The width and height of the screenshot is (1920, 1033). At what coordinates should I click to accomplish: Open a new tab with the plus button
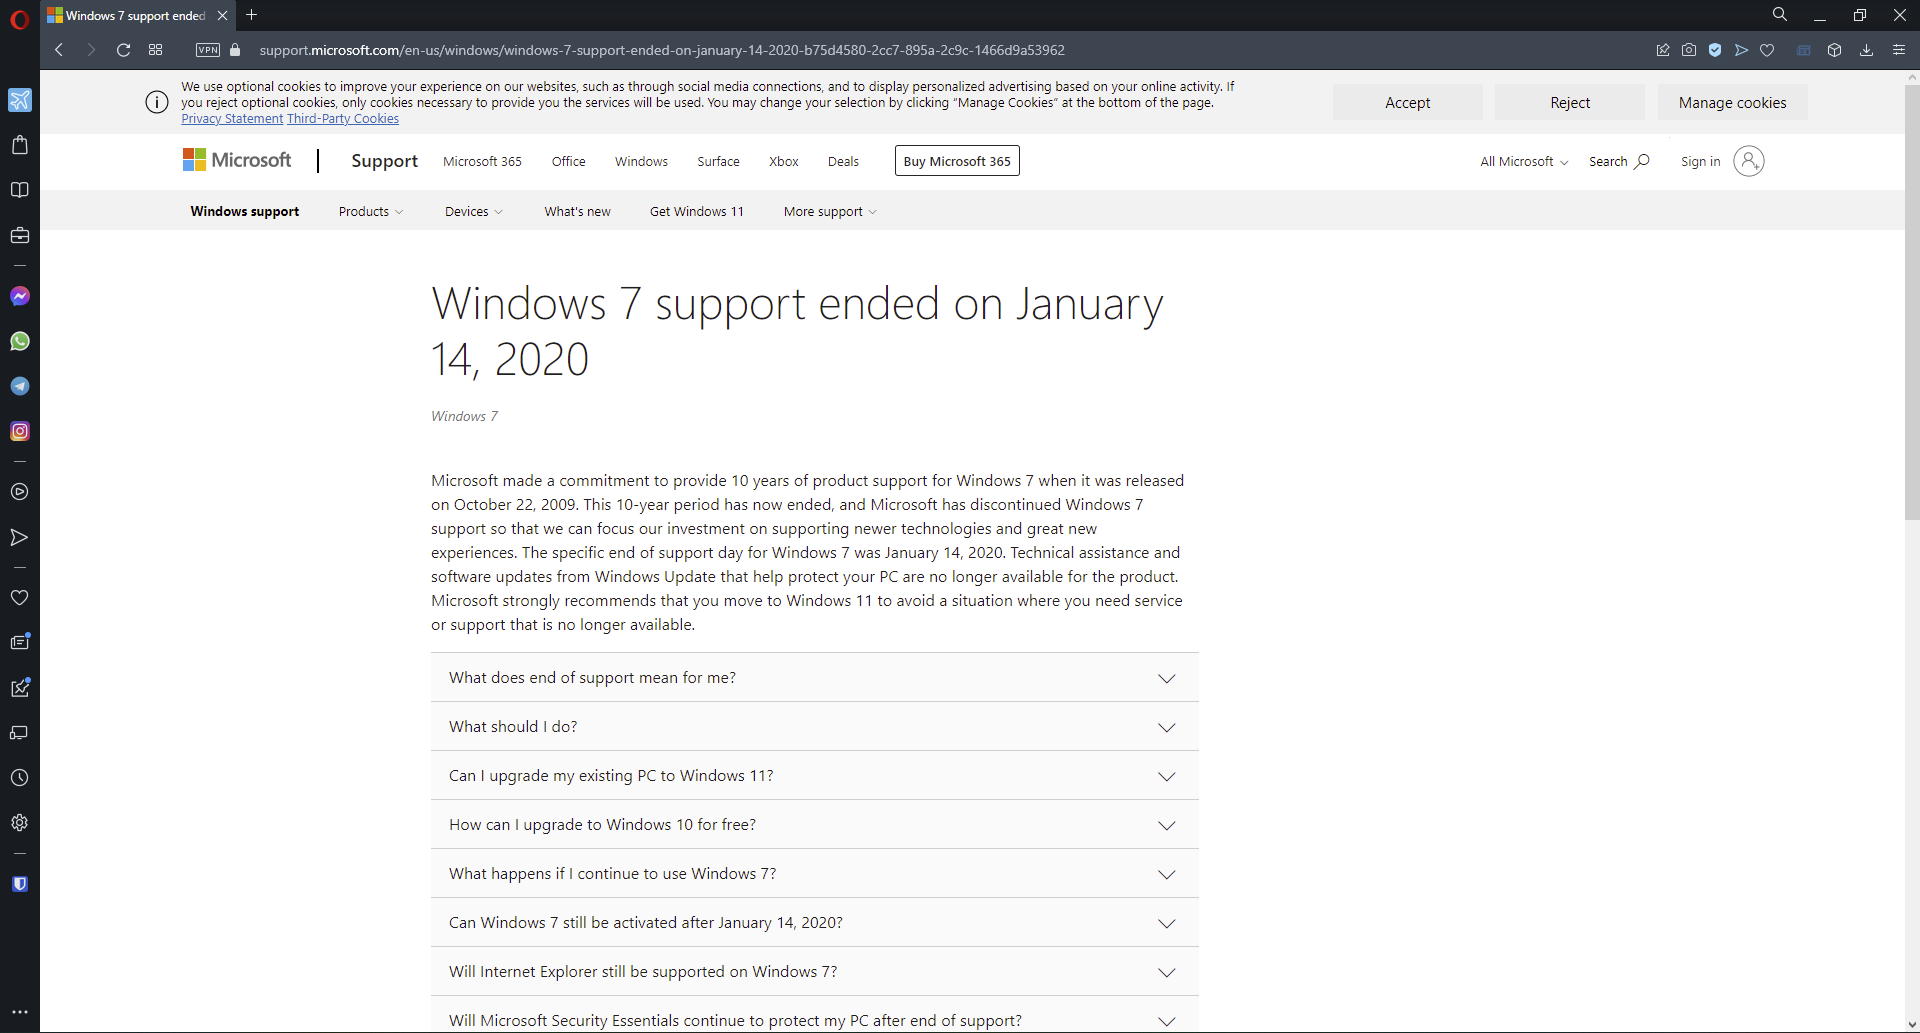[x=252, y=15]
